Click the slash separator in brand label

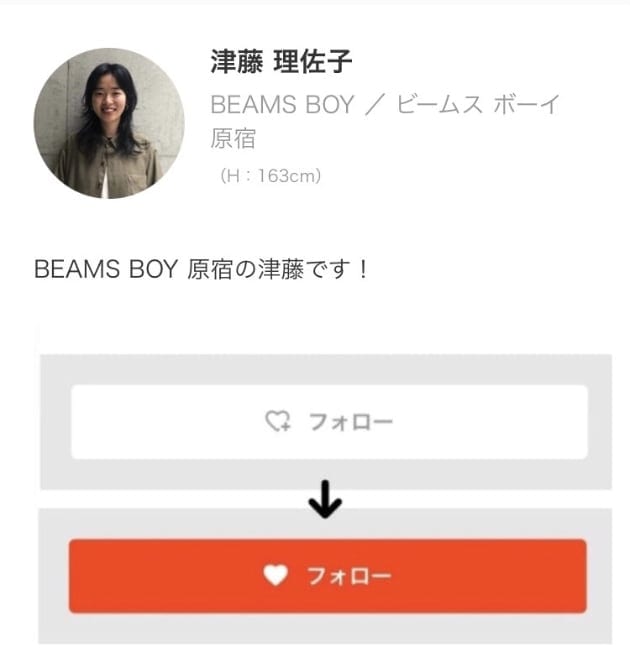click(375, 104)
